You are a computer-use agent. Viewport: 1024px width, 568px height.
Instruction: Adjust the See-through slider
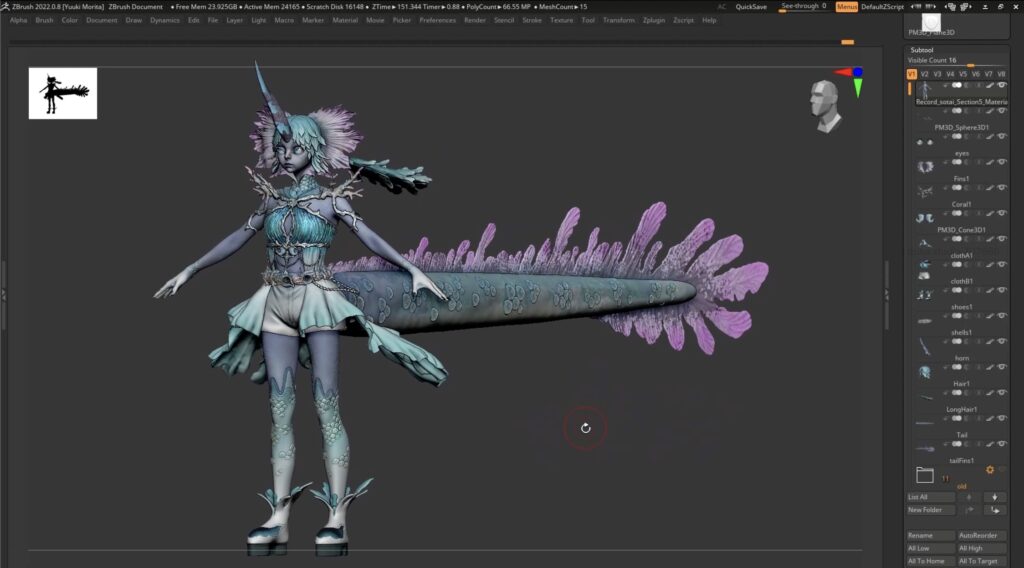coord(803,7)
